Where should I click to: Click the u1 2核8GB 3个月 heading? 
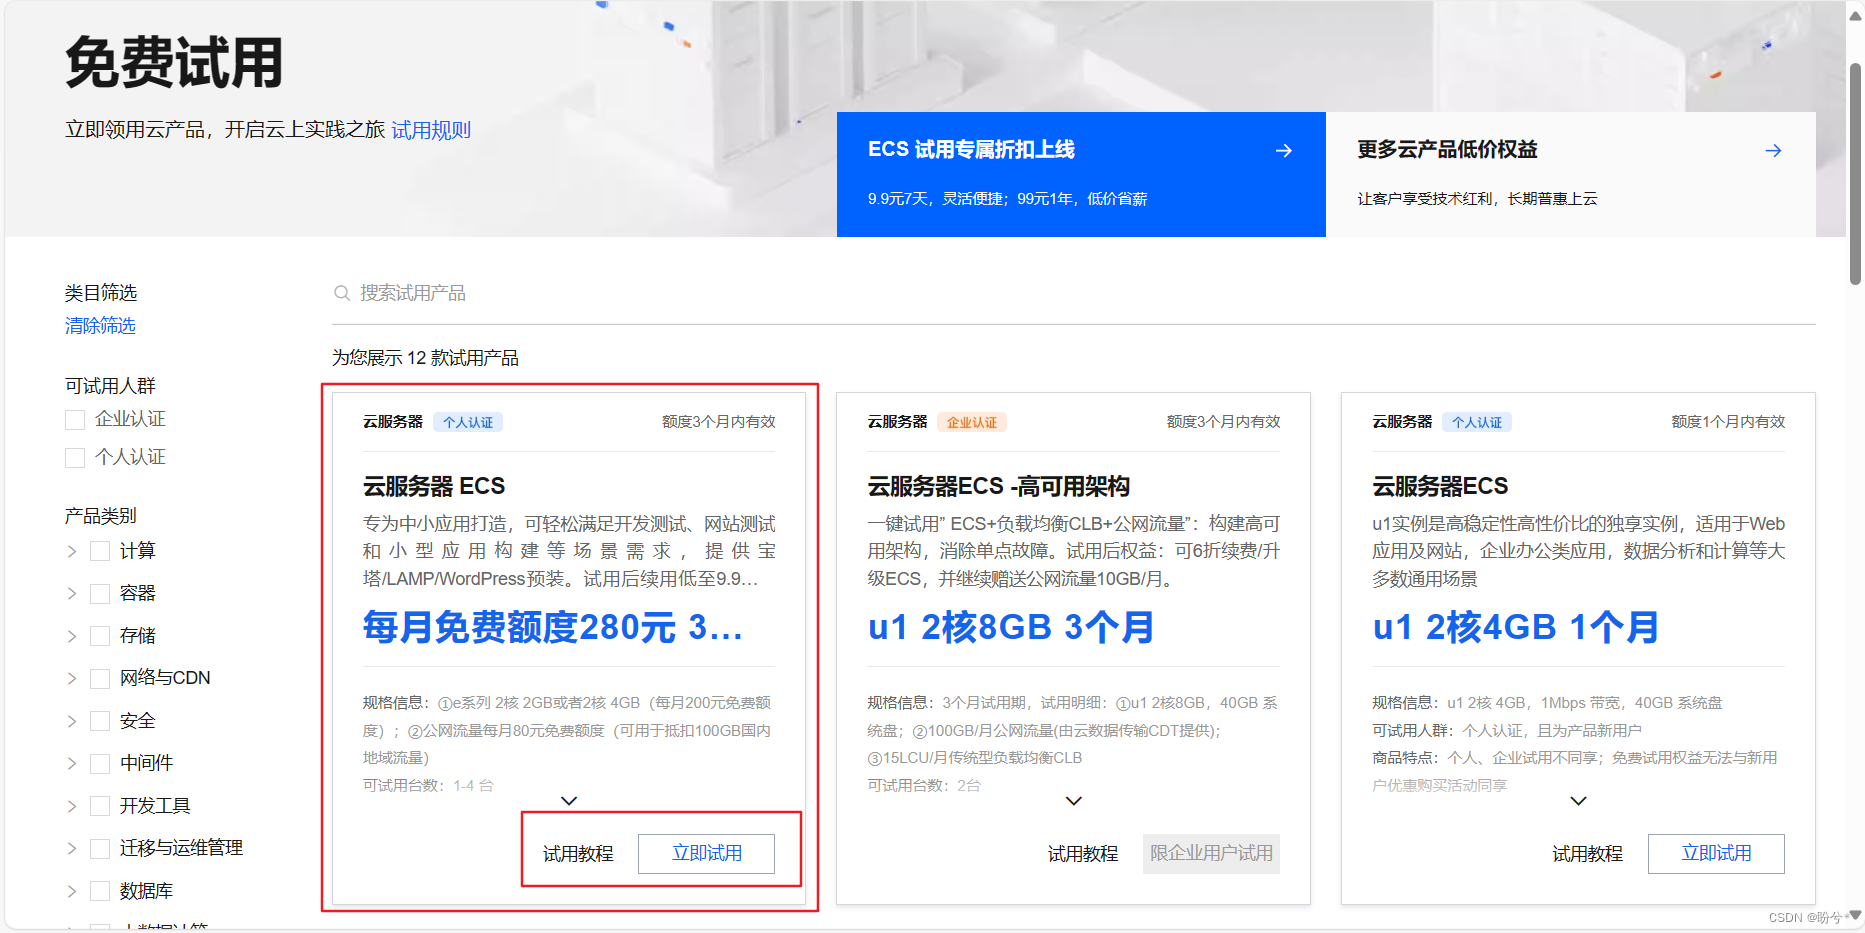tap(1011, 627)
